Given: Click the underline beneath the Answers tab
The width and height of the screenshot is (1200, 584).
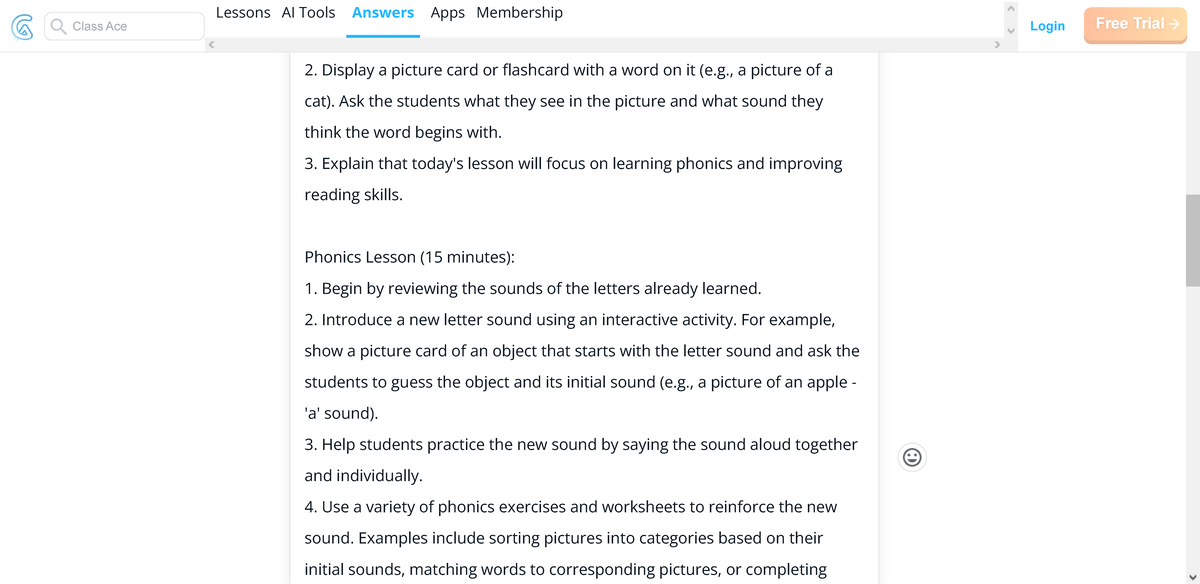Looking at the screenshot, I should click(383, 33).
